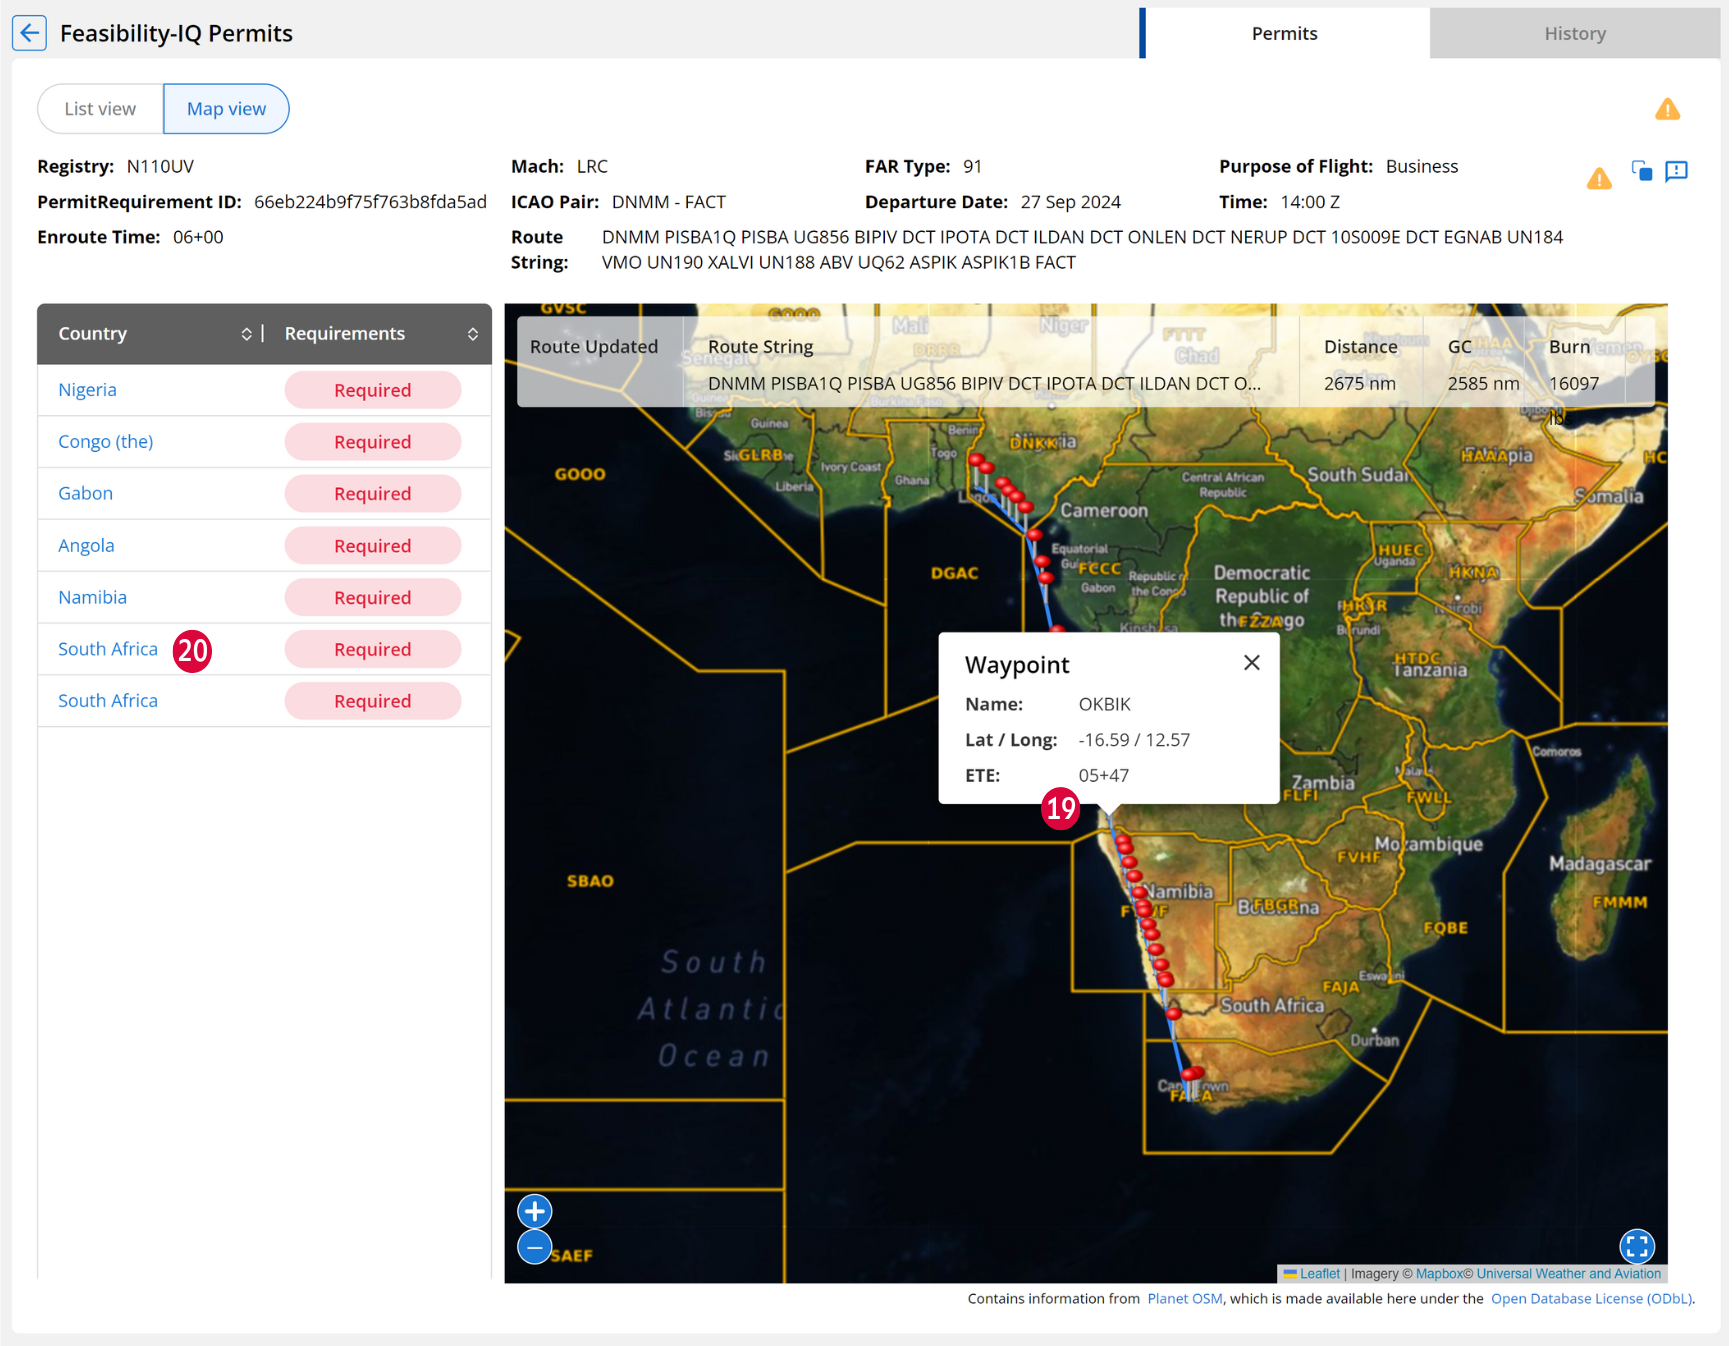Toggle fullscreen map view
This screenshot has height=1346, width=1732.
(x=1637, y=1246)
